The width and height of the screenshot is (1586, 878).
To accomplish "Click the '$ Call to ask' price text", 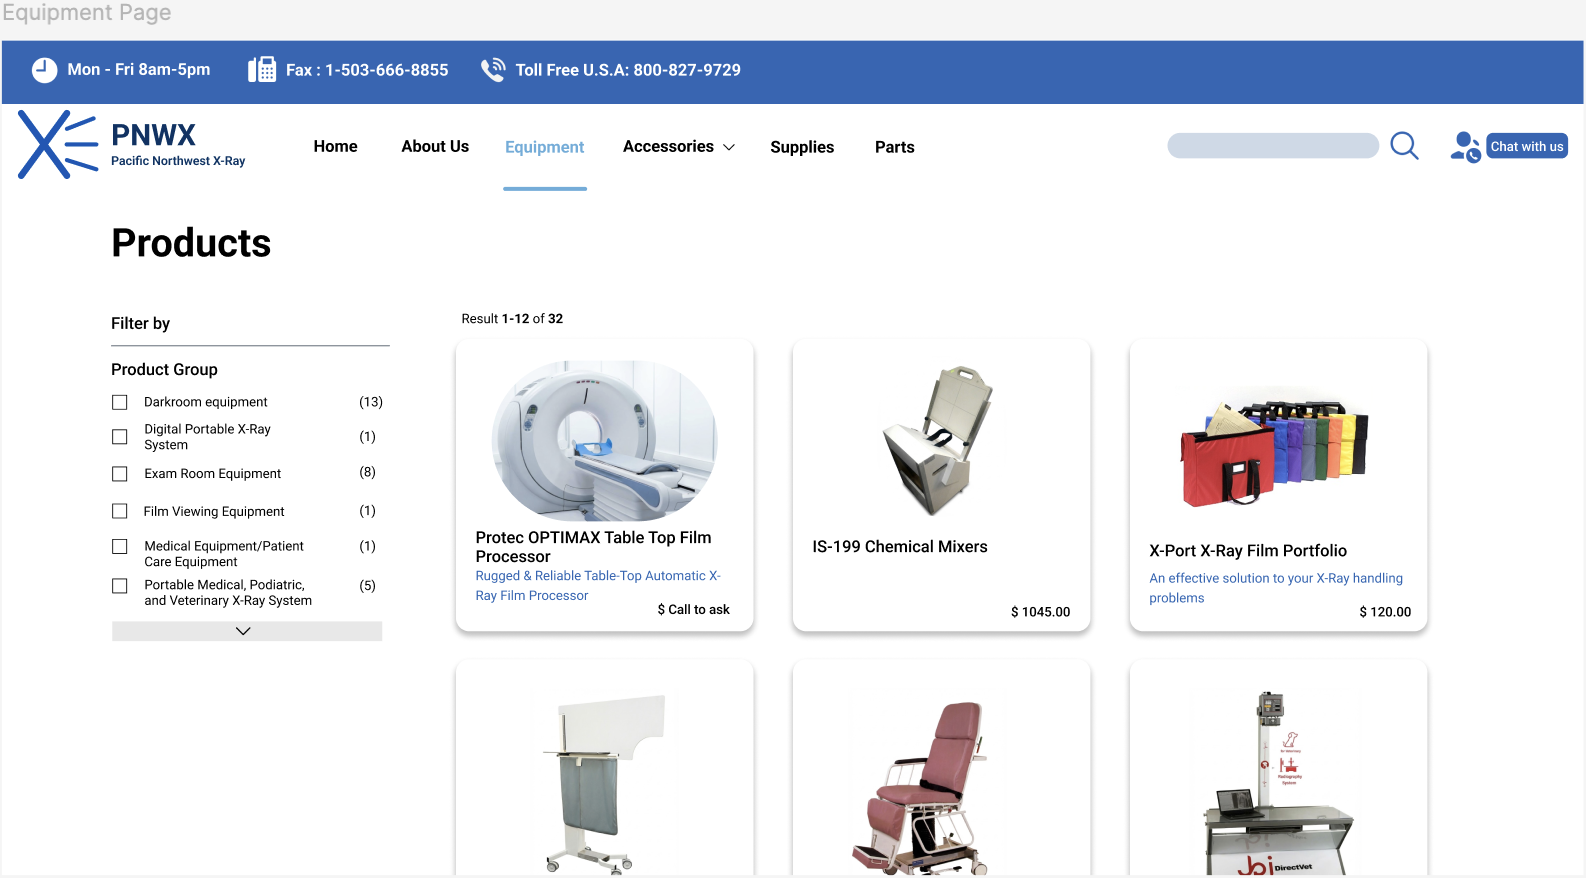I will point(693,609).
